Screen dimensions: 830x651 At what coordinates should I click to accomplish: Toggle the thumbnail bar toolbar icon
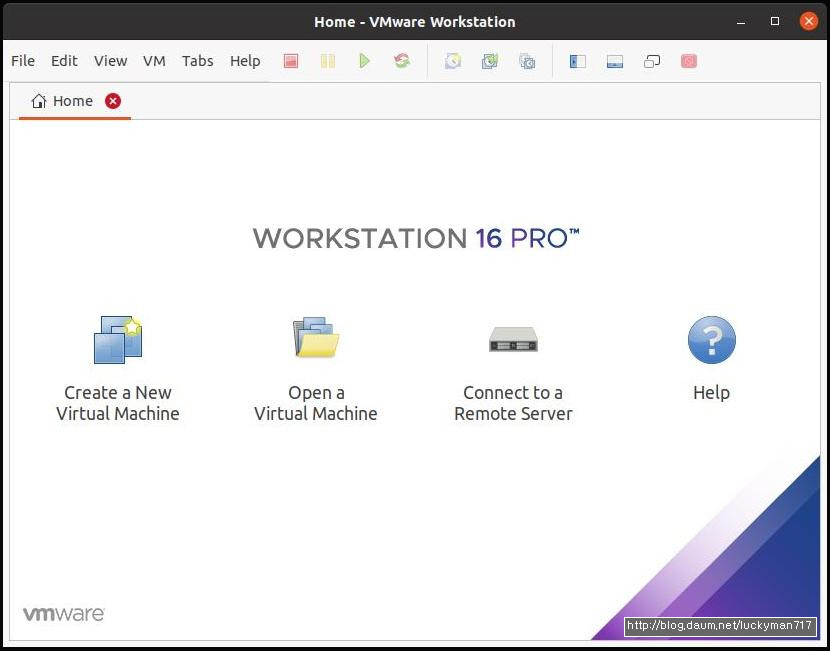[615, 61]
